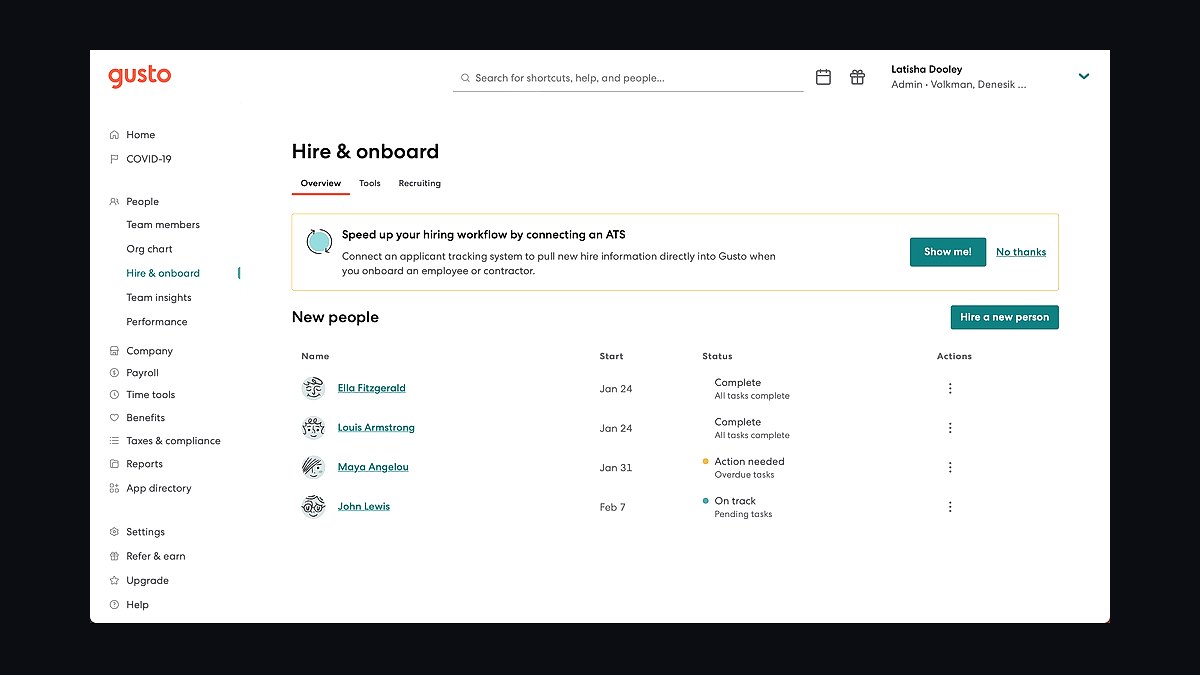Click John Lewis's avatar
Viewport: 1200px width, 675px height.
tap(314, 507)
